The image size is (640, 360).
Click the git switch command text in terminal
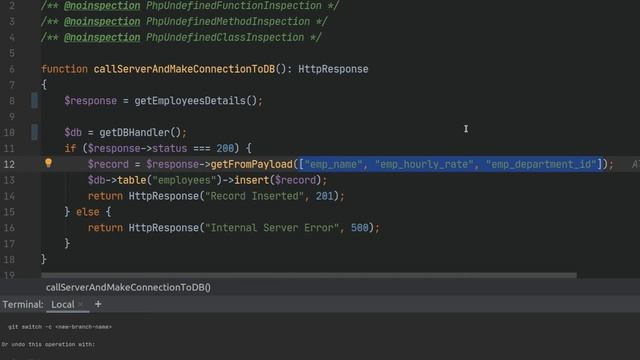tap(60, 327)
